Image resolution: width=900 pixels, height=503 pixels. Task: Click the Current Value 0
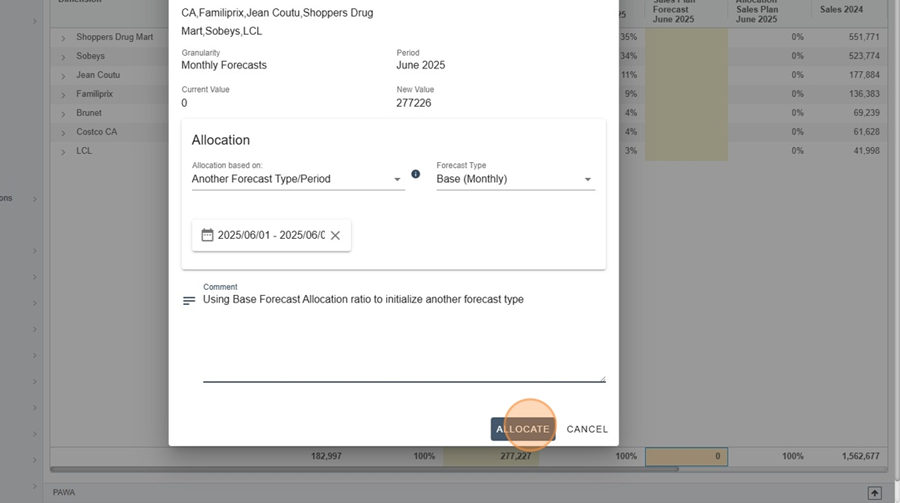click(x=184, y=103)
